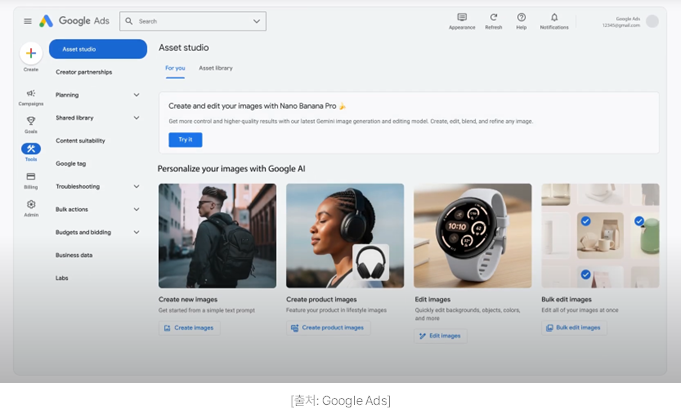Open the Campaigns section icon
The height and width of the screenshot is (416, 681).
tap(31, 93)
